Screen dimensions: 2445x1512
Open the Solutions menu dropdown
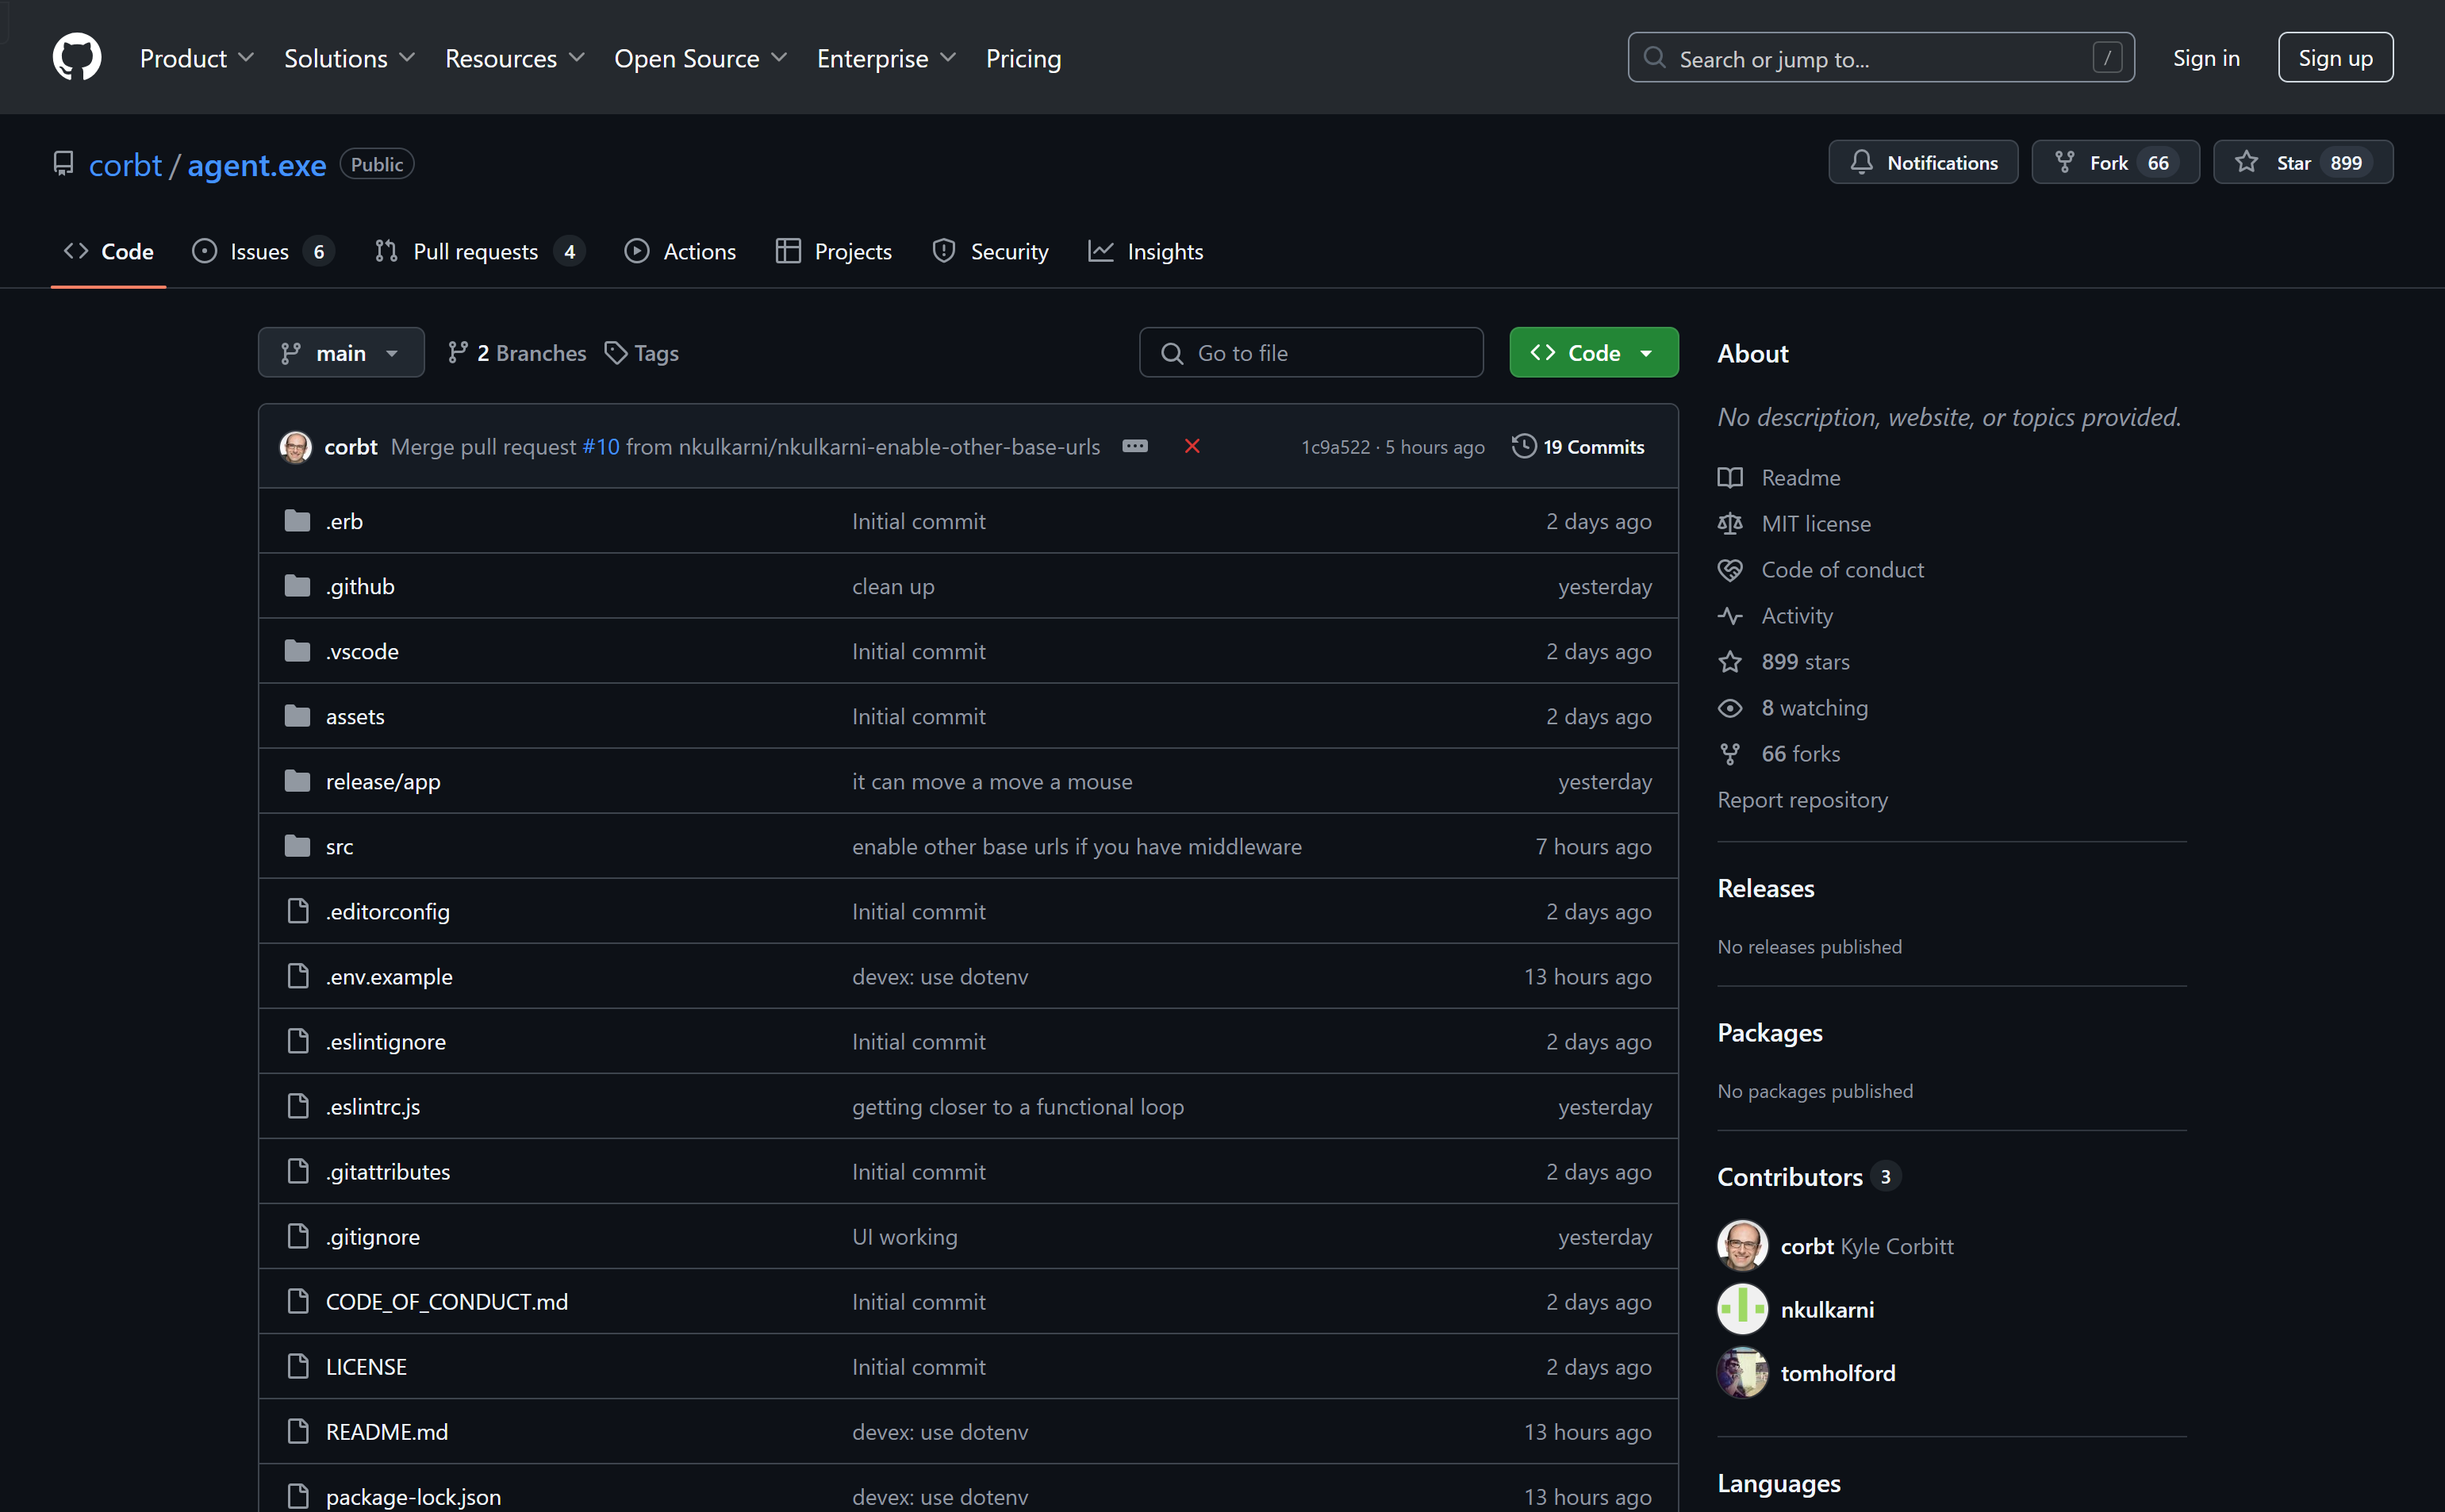[x=350, y=58]
